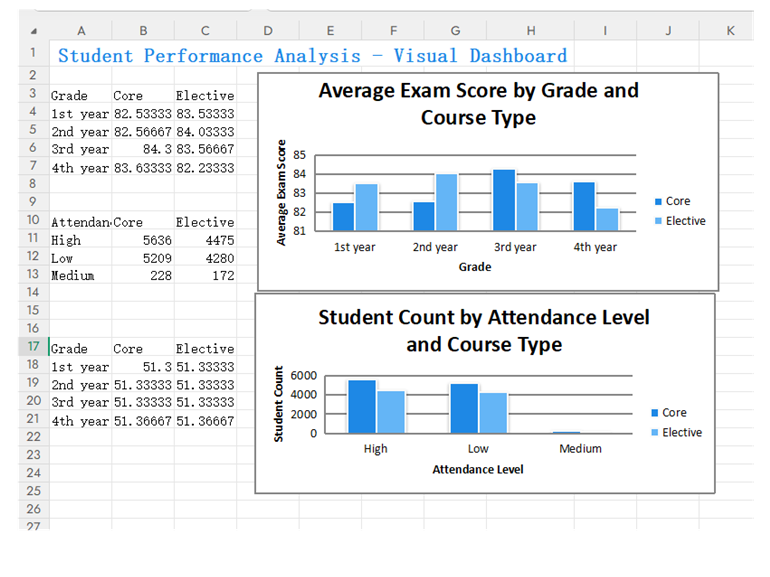
Task: Select the Low attendance Elective bar
Action: [x=493, y=413]
